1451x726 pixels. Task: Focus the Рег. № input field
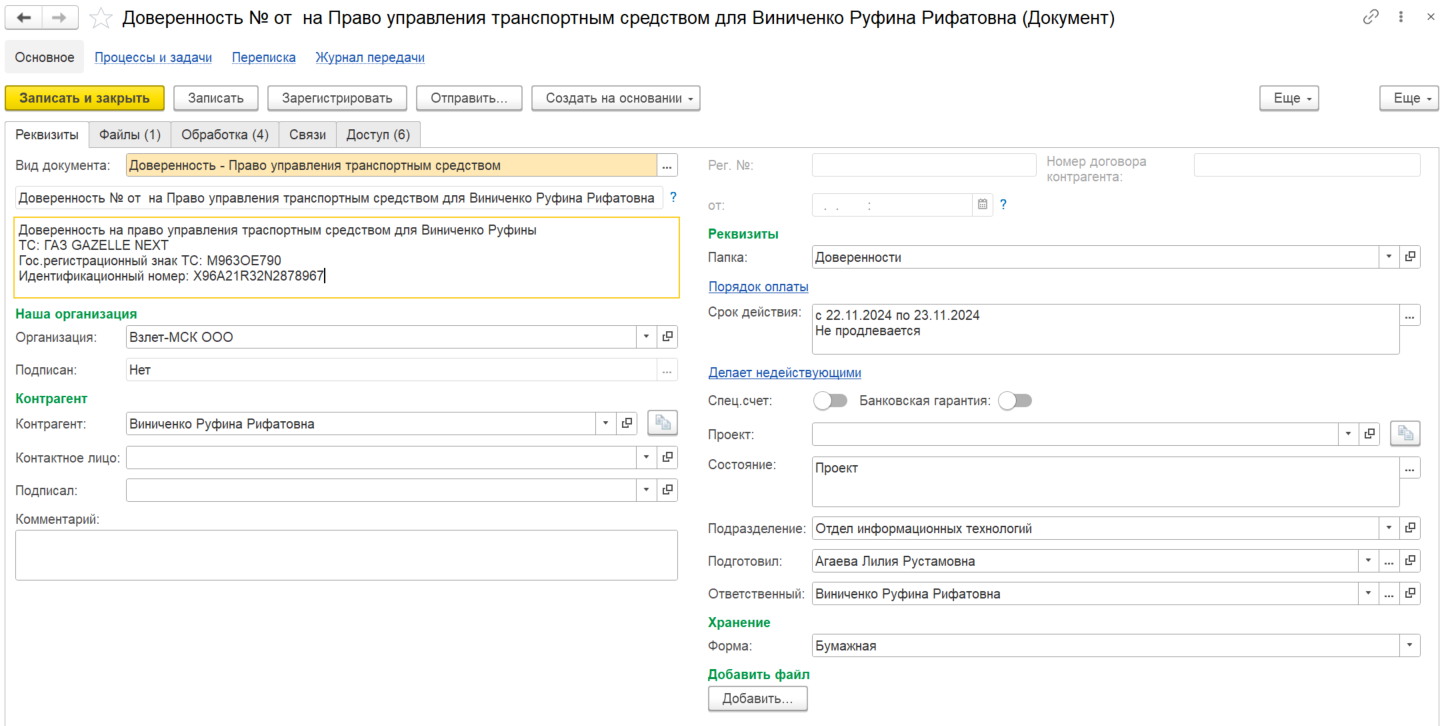point(924,165)
